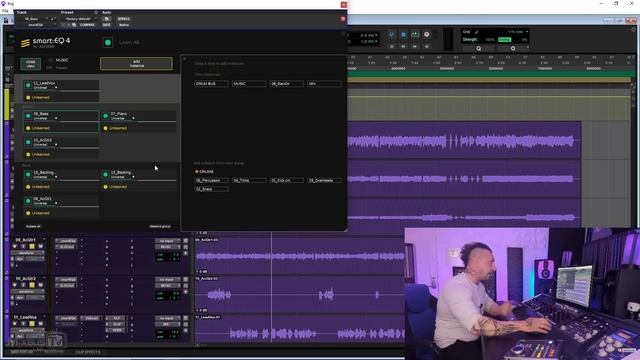Select 05_Percussion instance chip
Image resolution: width=640 pixels, height=360 pixels.
click(x=211, y=180)
